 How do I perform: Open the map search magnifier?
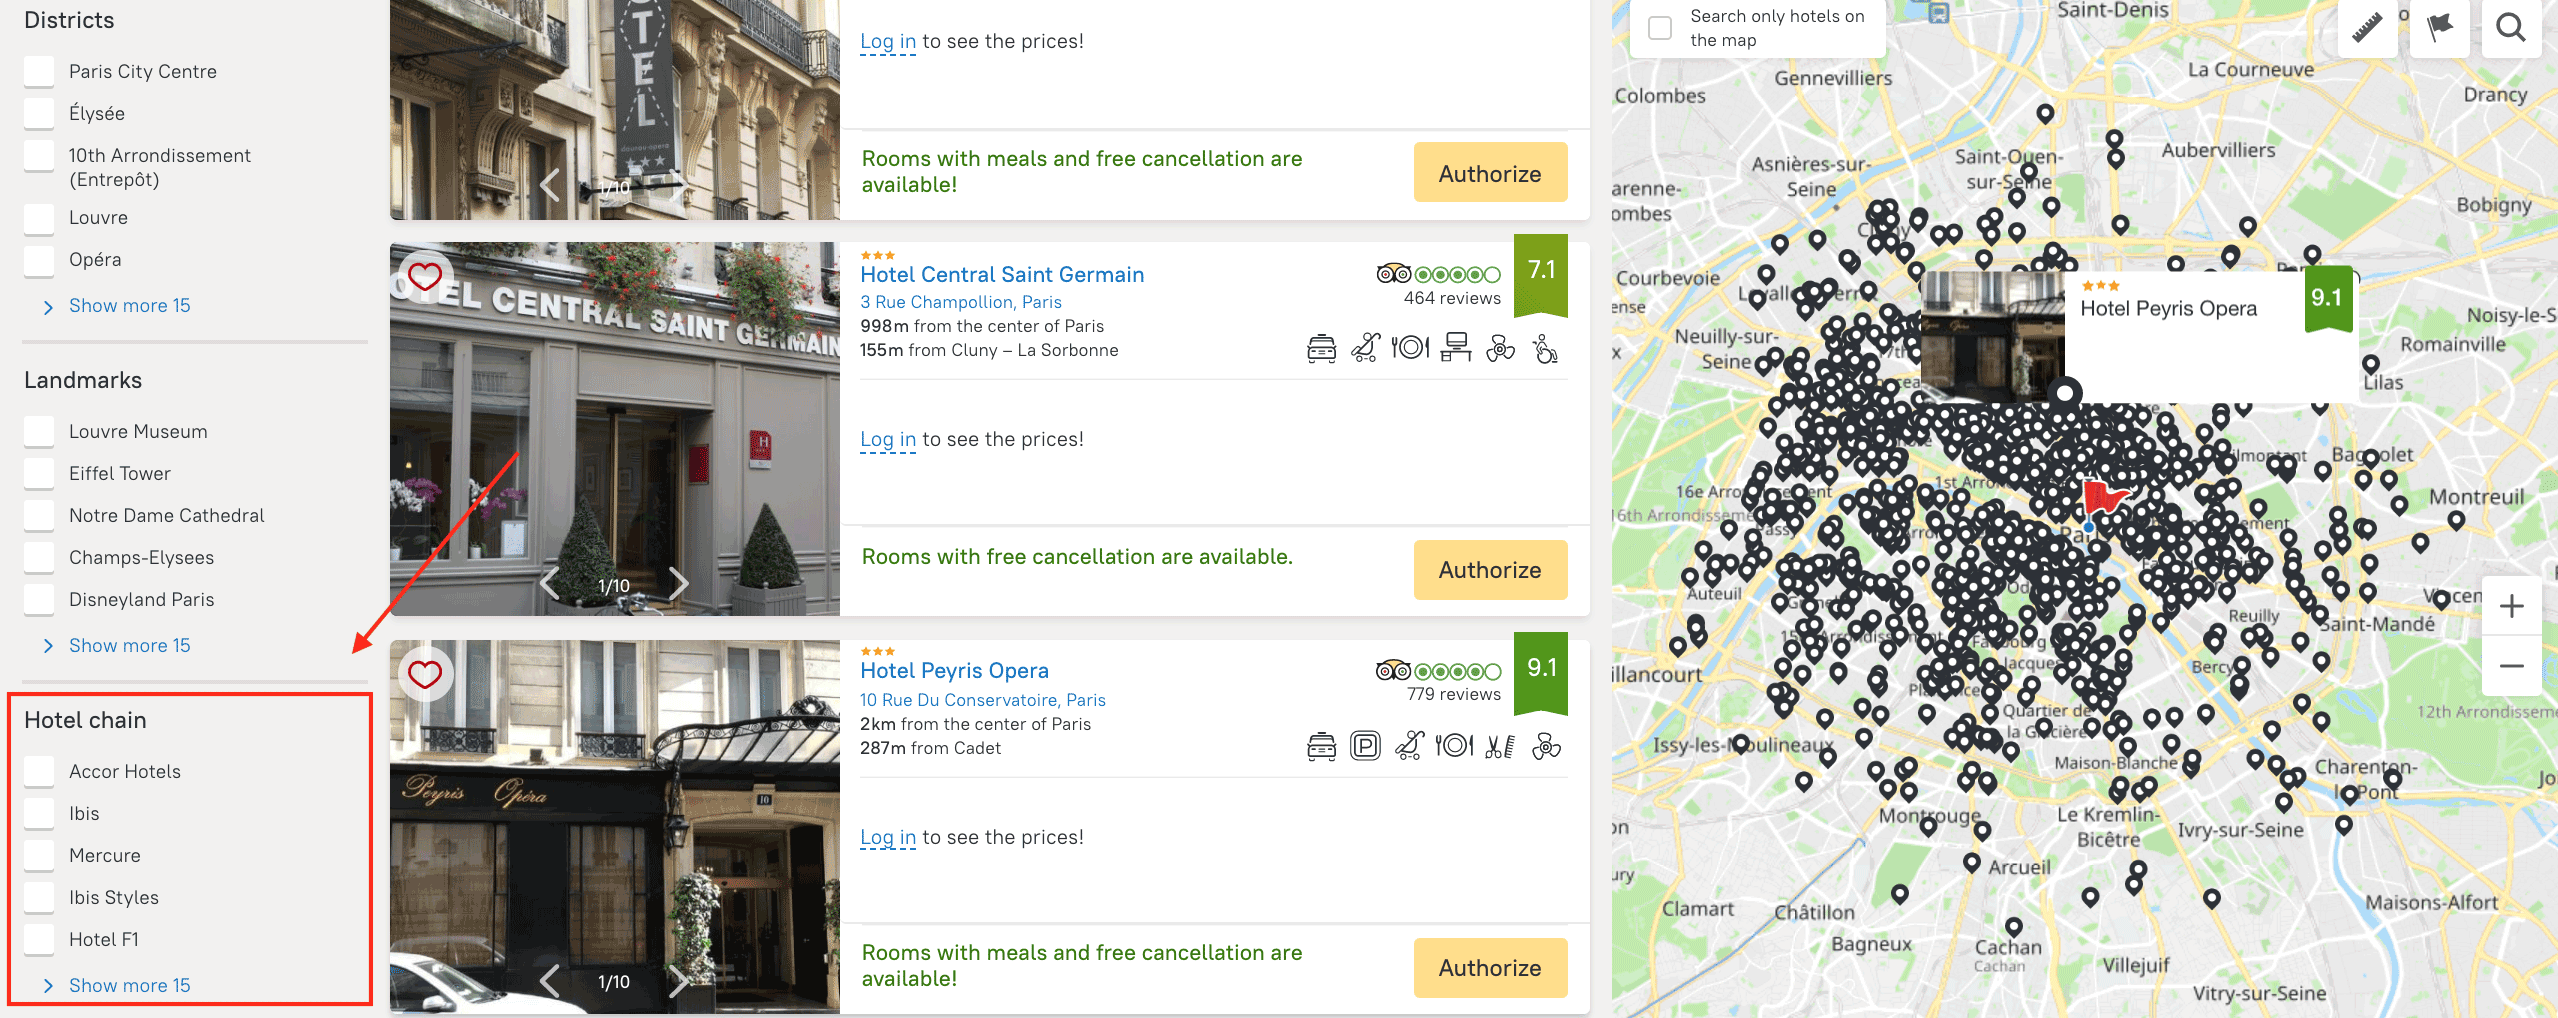tap(2511, 28)
